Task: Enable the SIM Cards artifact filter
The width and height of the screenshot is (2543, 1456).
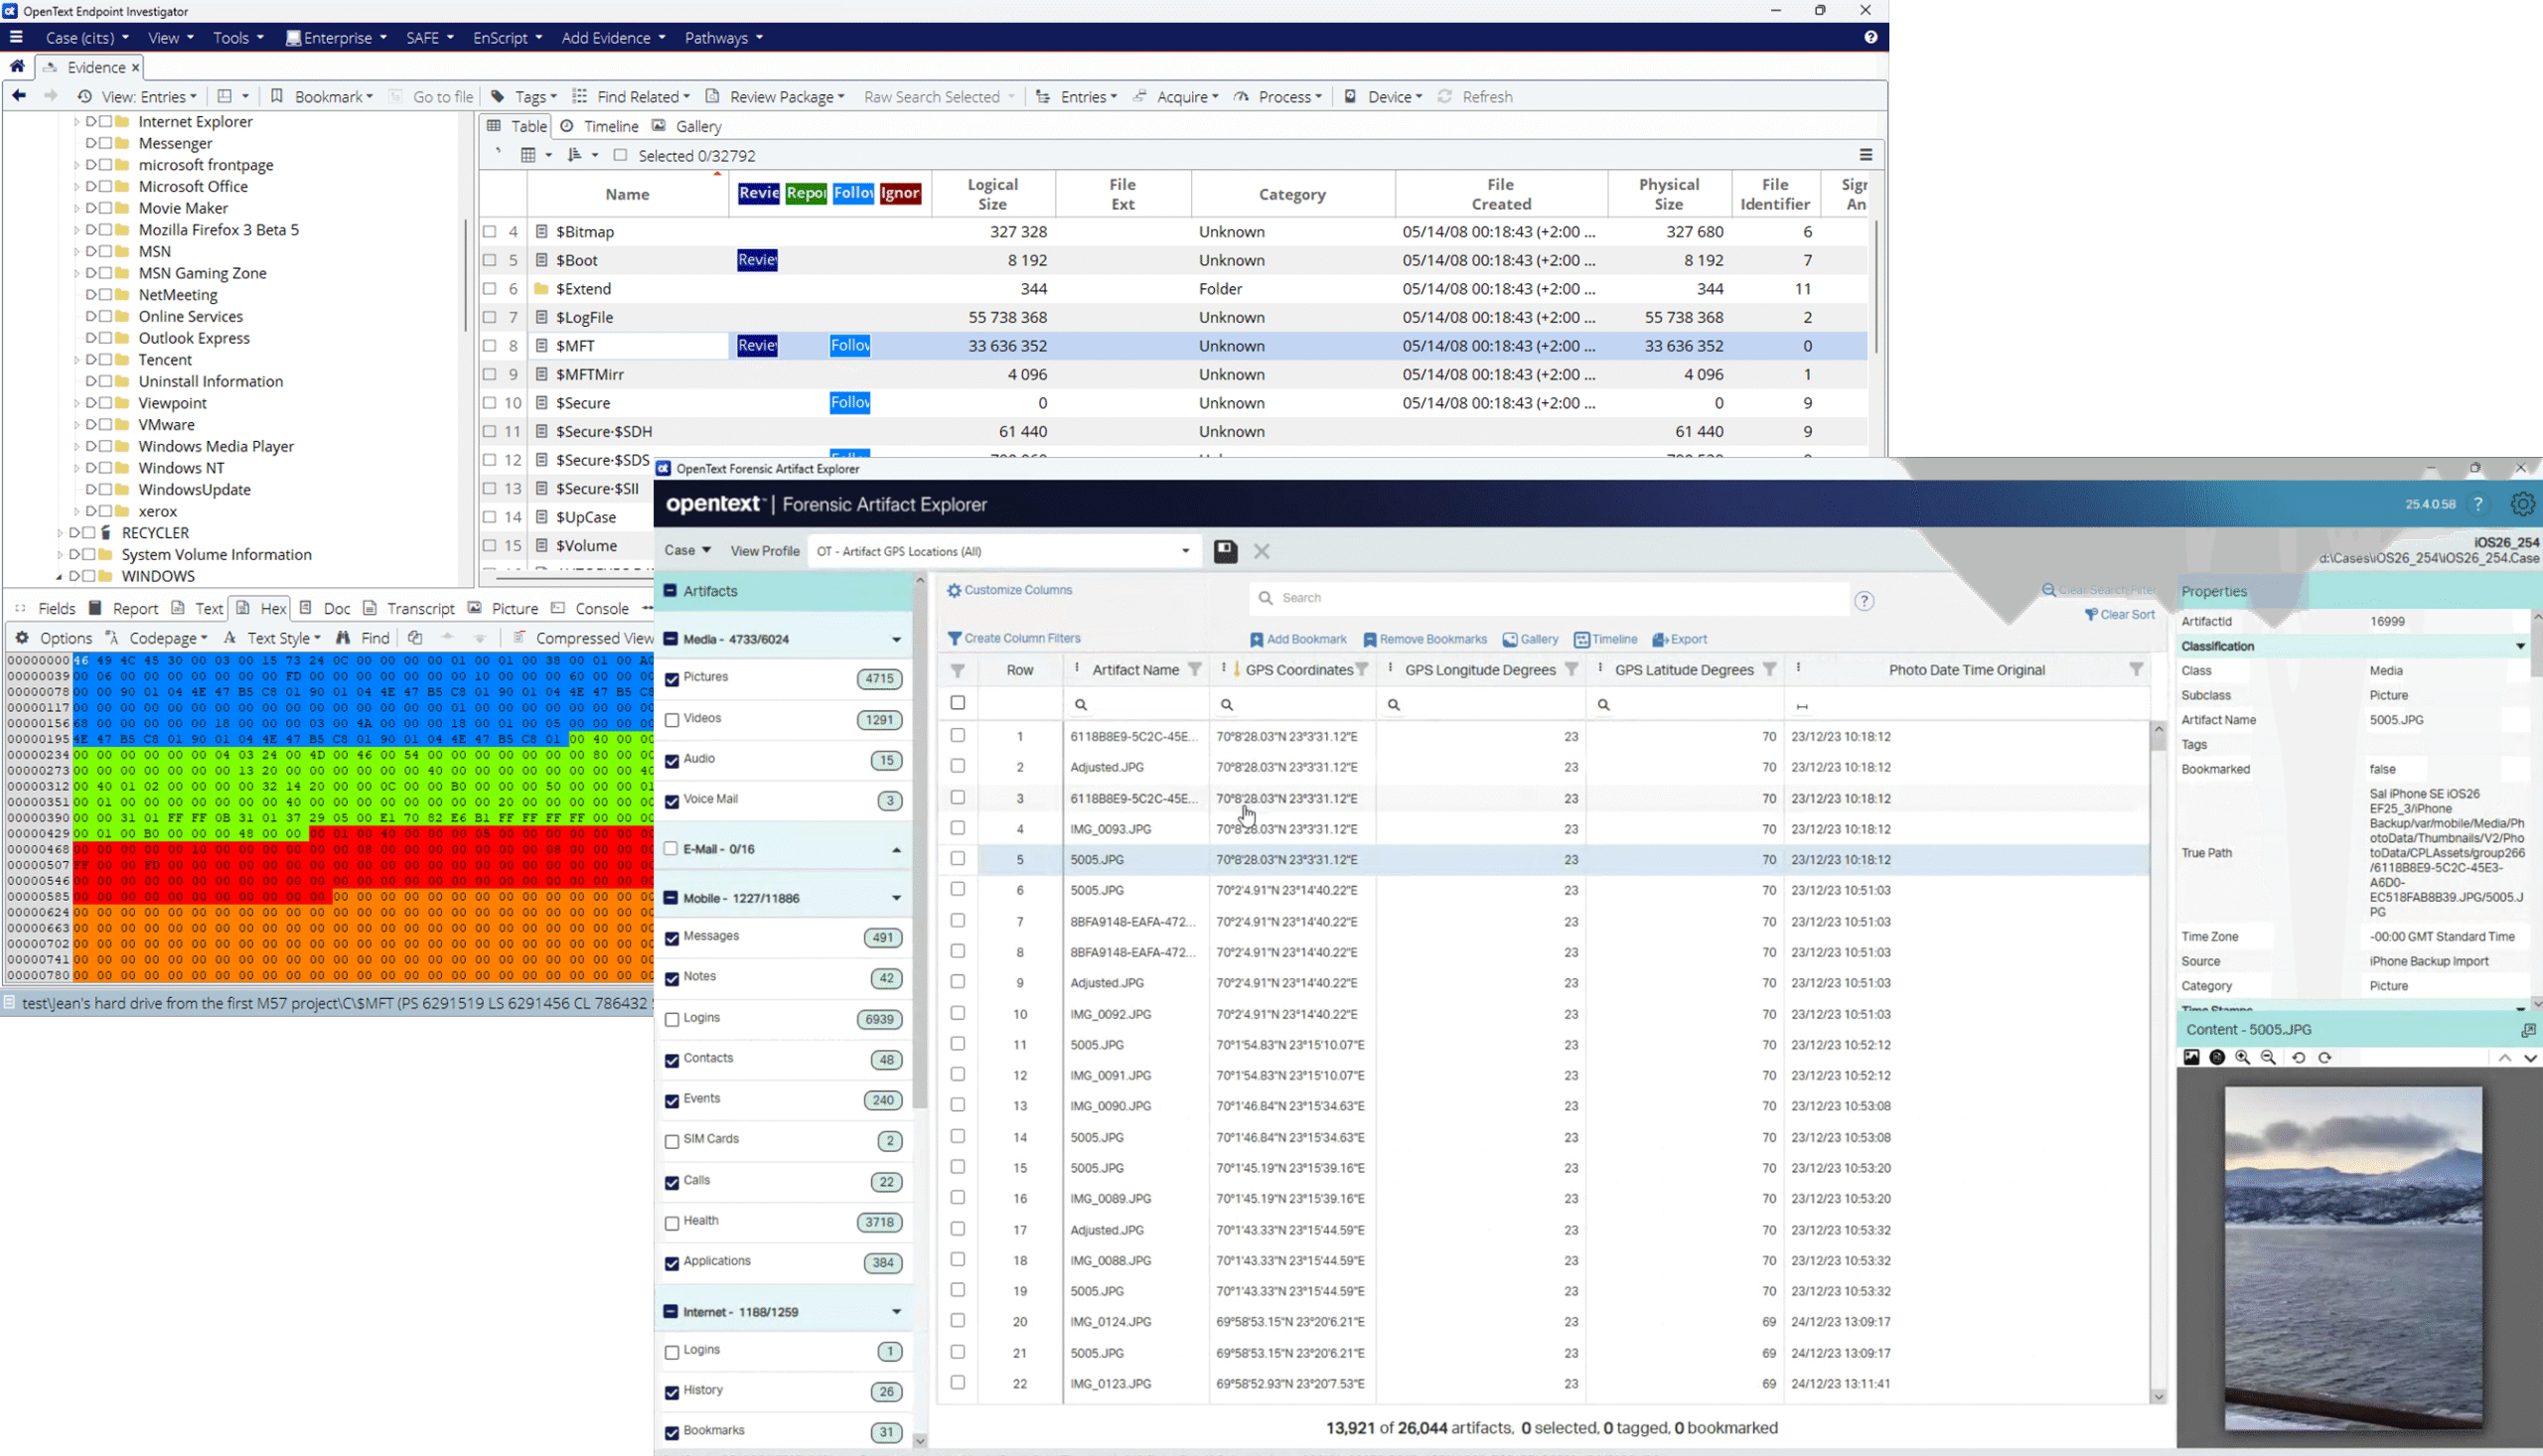Action: tap(673, 1140)
